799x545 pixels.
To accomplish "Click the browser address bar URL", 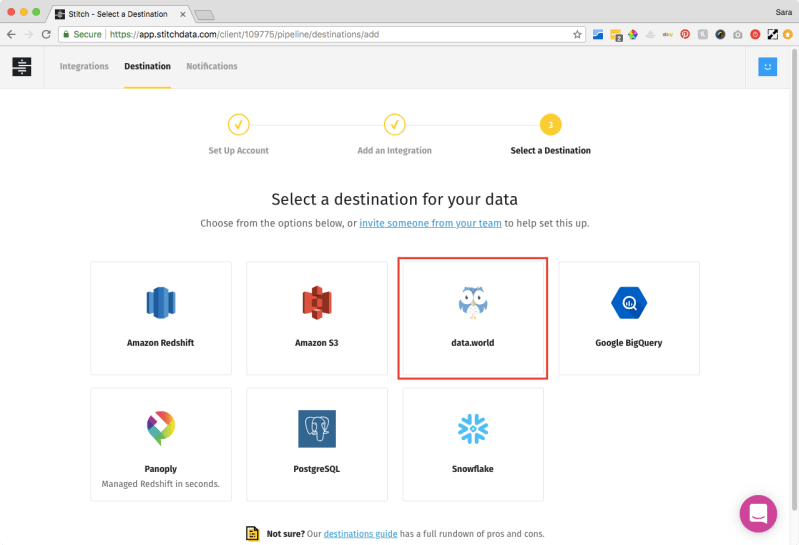I will [244, 34].
